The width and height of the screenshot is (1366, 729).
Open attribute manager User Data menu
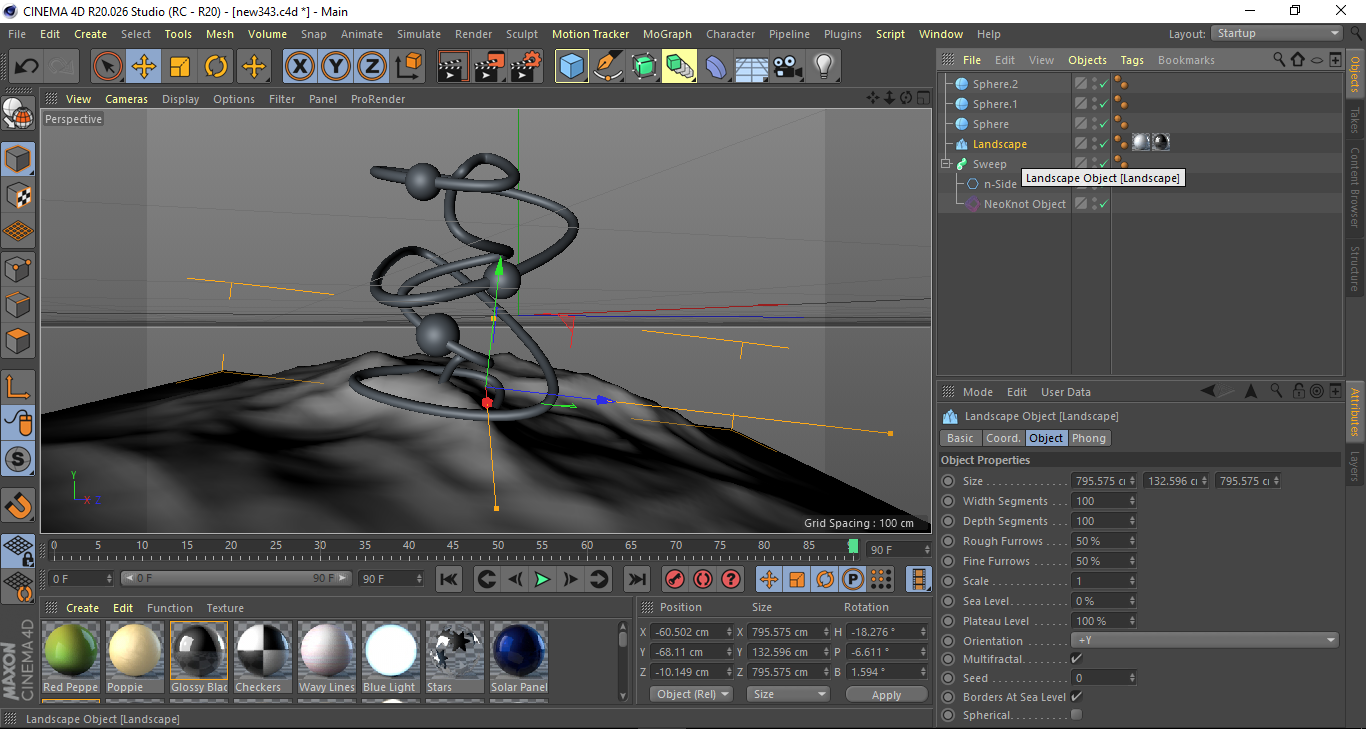[1066, 392]
